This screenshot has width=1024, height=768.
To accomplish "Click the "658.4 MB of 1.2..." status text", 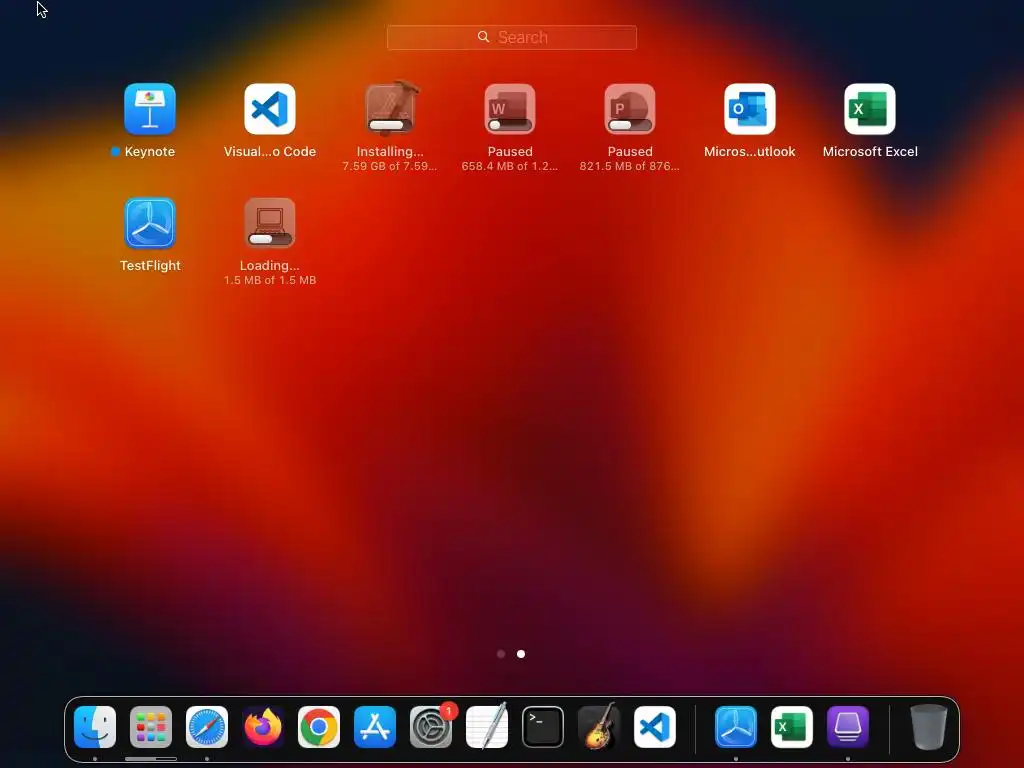I will point(510,166).
